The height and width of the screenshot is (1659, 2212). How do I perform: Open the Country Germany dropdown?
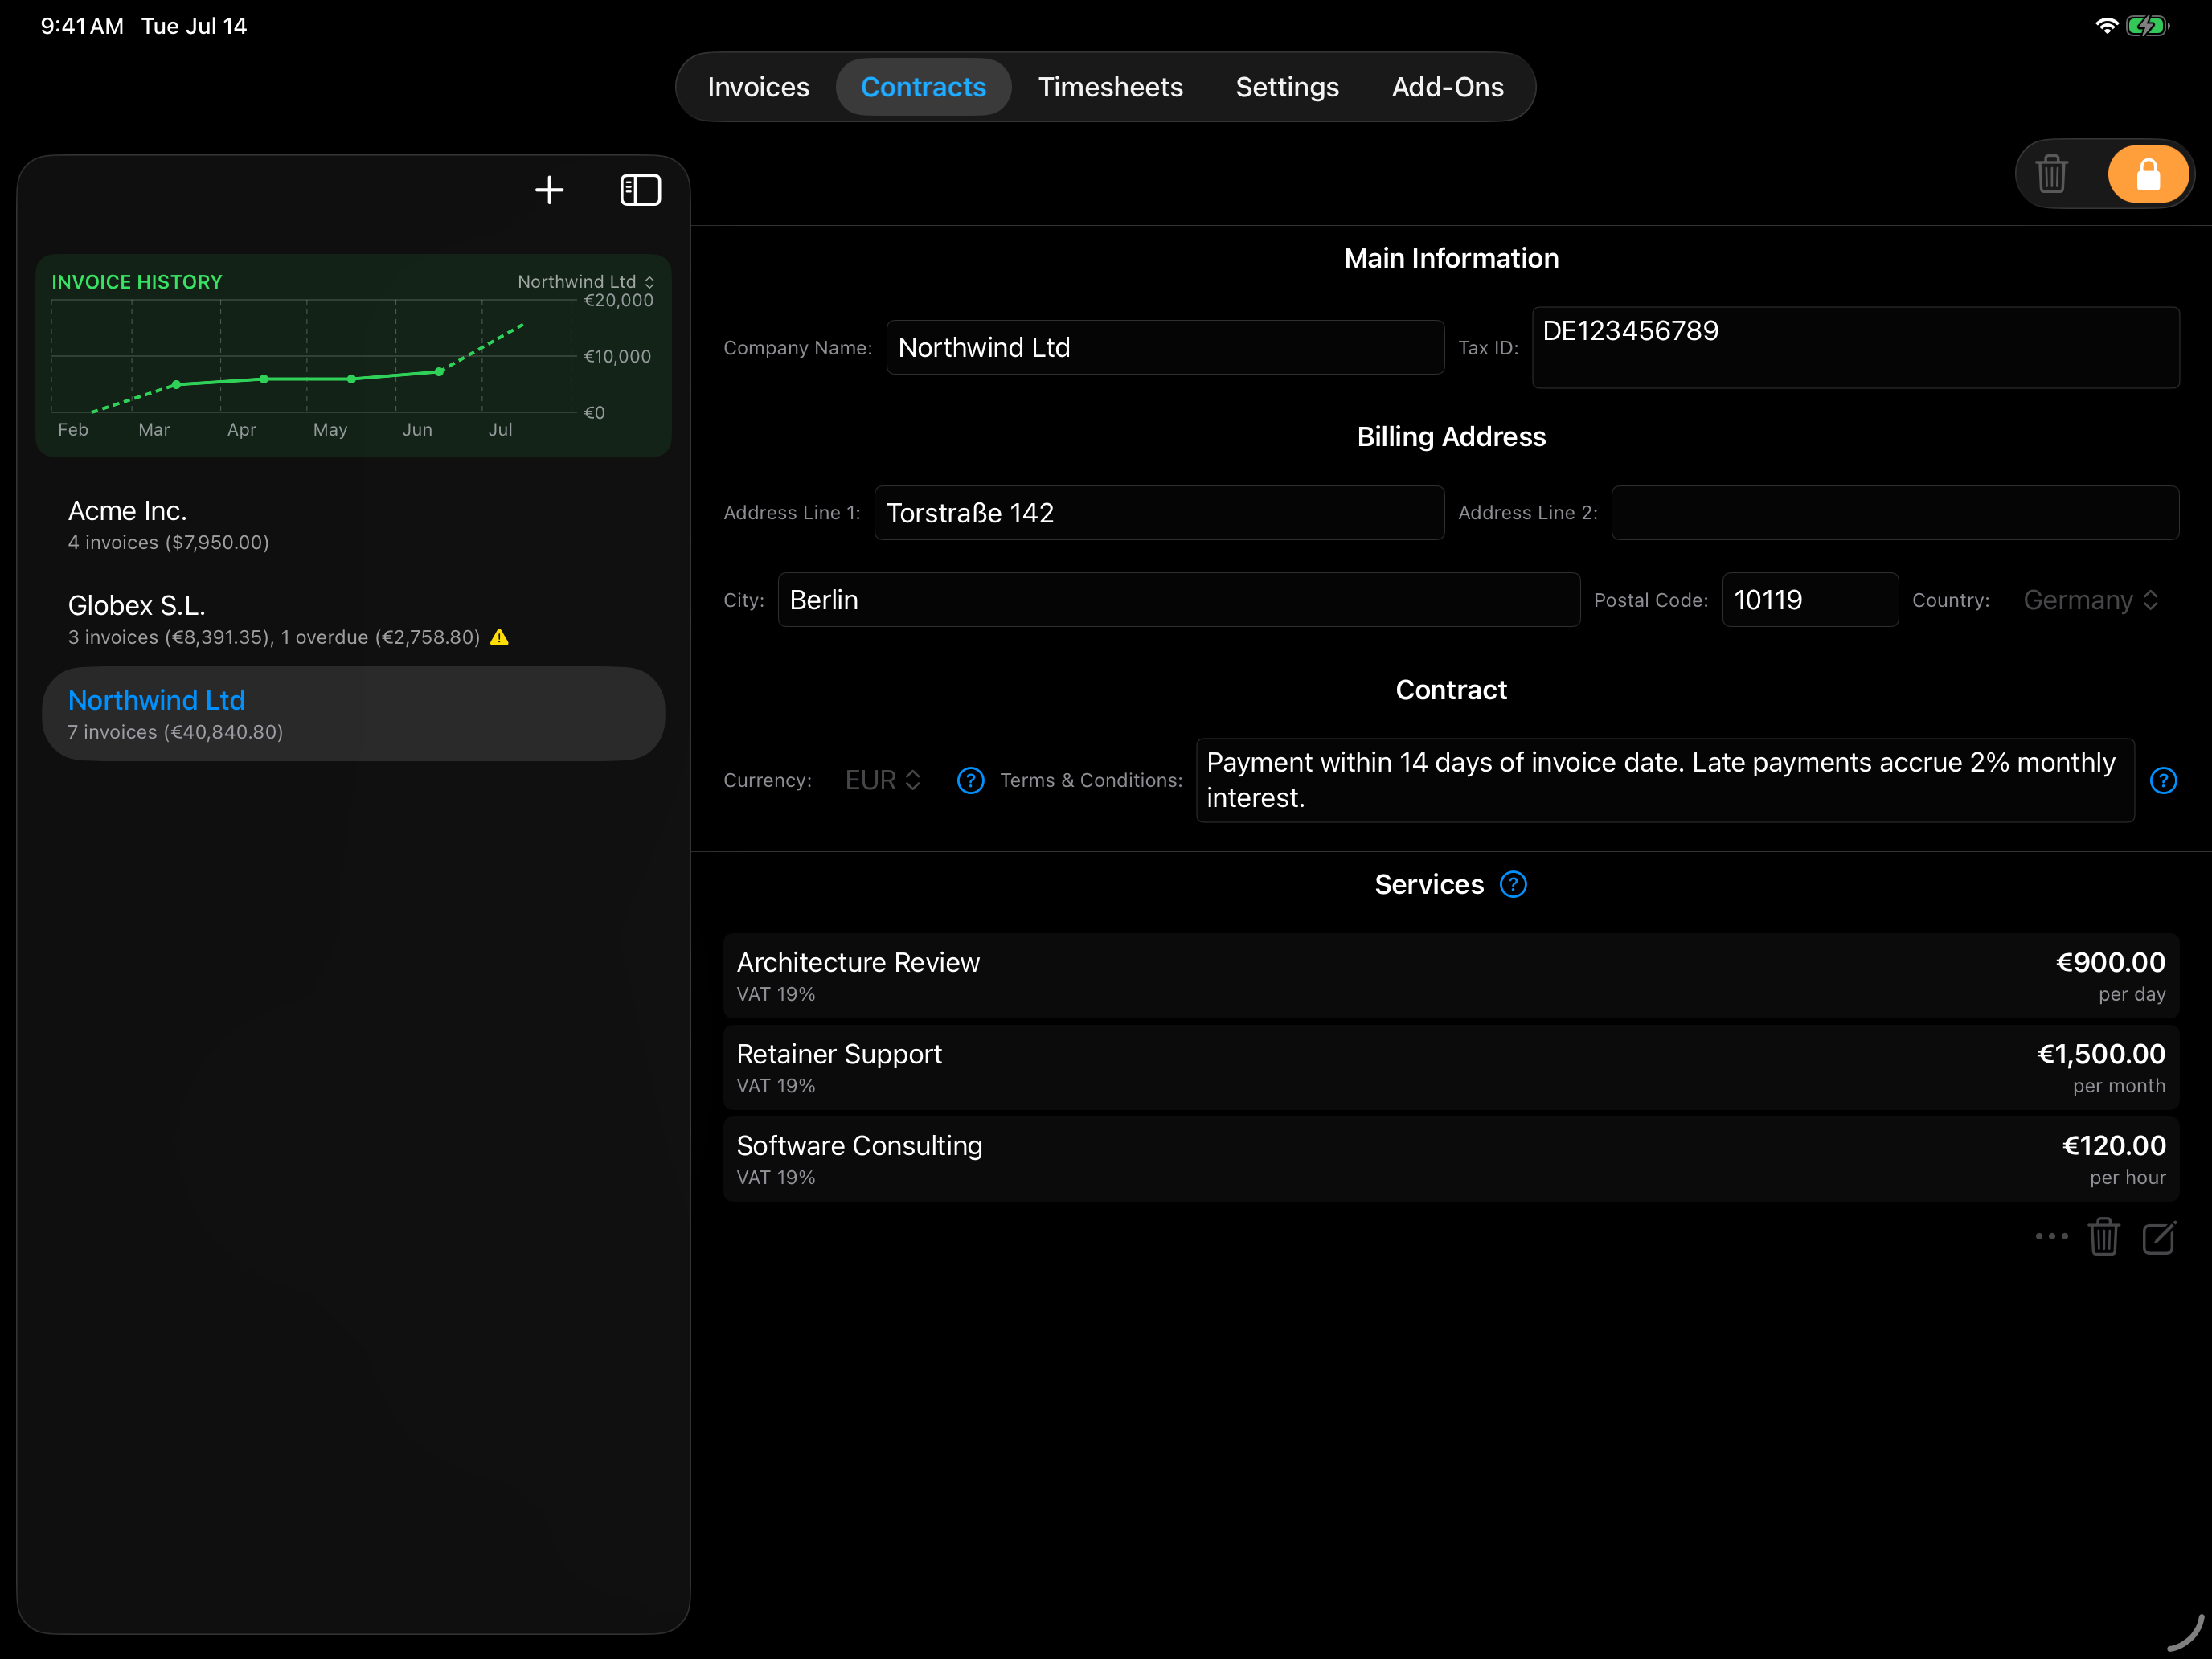[2091, 600]
